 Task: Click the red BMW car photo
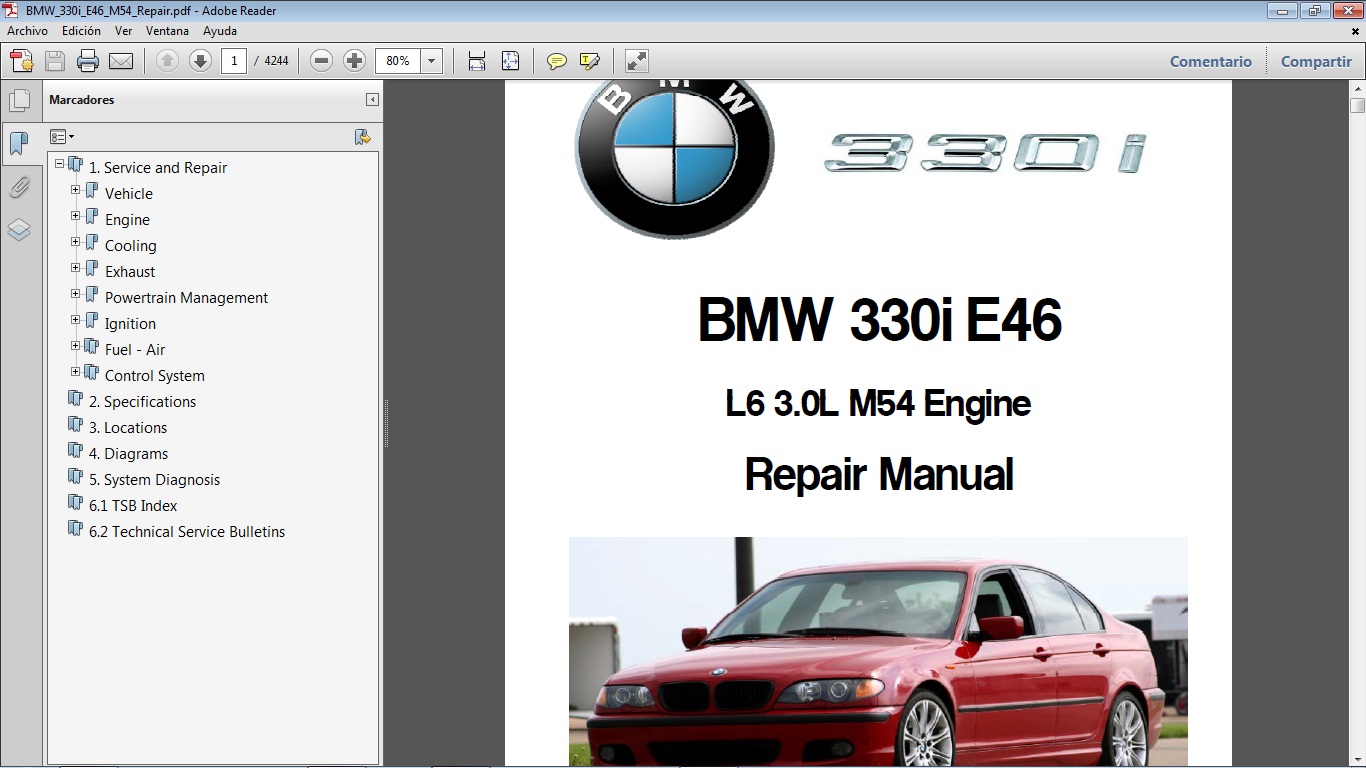pyautogui.click(x=878, y=651)
